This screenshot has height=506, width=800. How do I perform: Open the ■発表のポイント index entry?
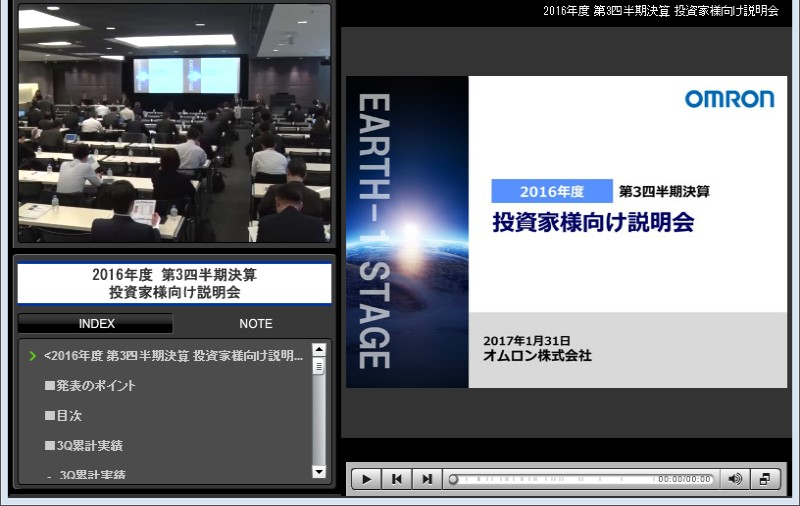click(x=90, y=385)
